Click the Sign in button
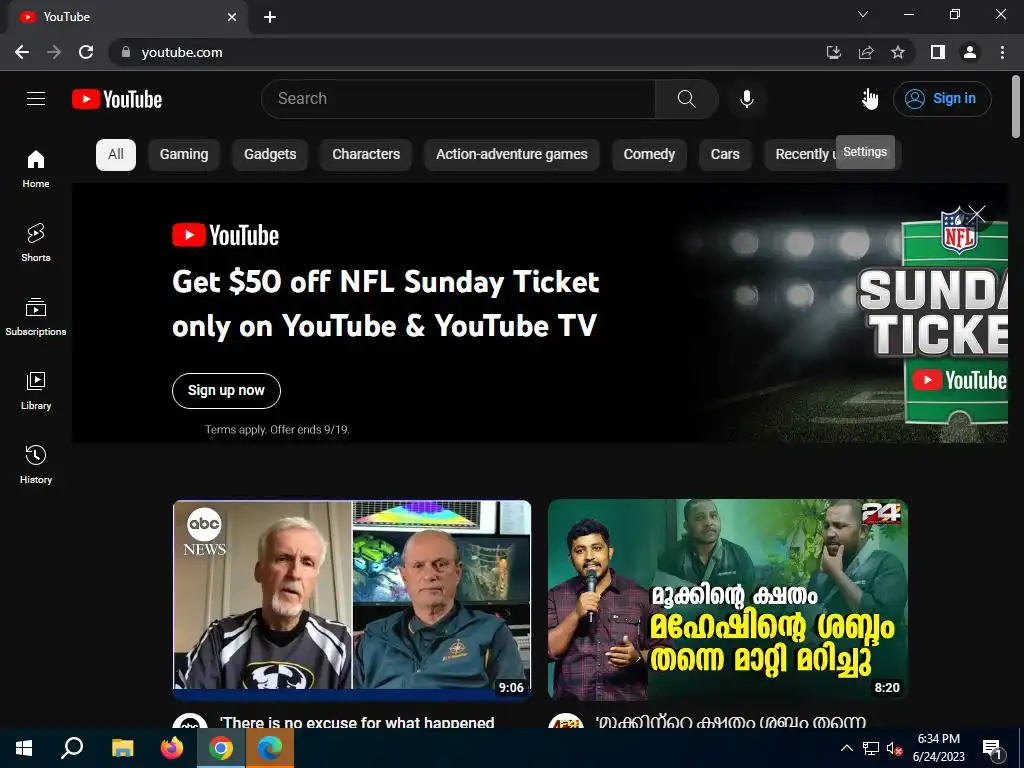 pos(942,99)
